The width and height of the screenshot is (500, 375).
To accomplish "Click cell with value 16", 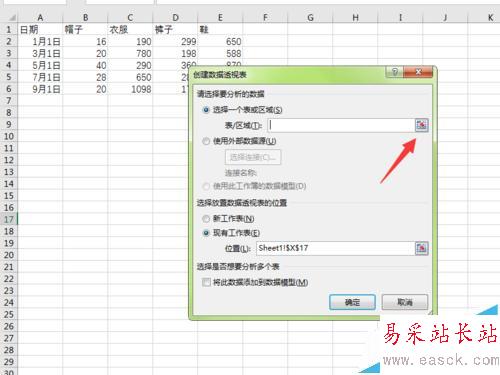I will [x=85, y=42].
